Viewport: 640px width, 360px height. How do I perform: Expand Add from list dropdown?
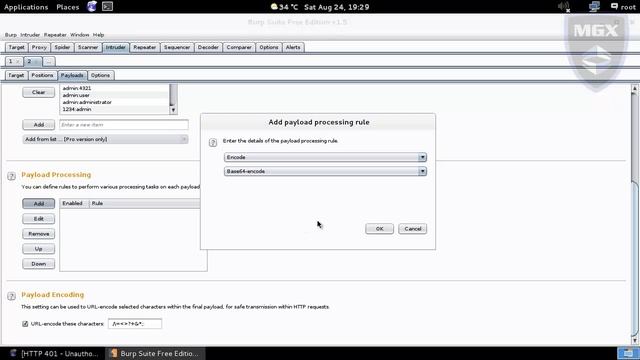105,139
